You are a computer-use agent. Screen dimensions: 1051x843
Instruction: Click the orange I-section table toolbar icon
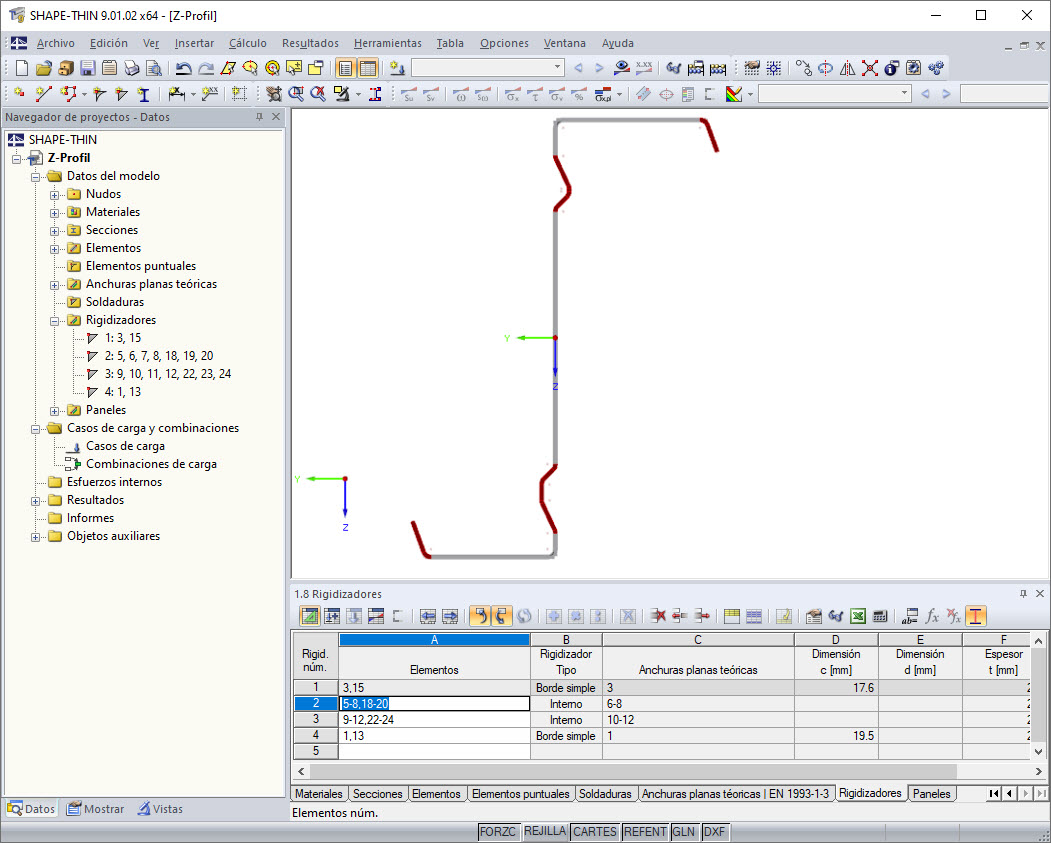click(x=976, y=616)
